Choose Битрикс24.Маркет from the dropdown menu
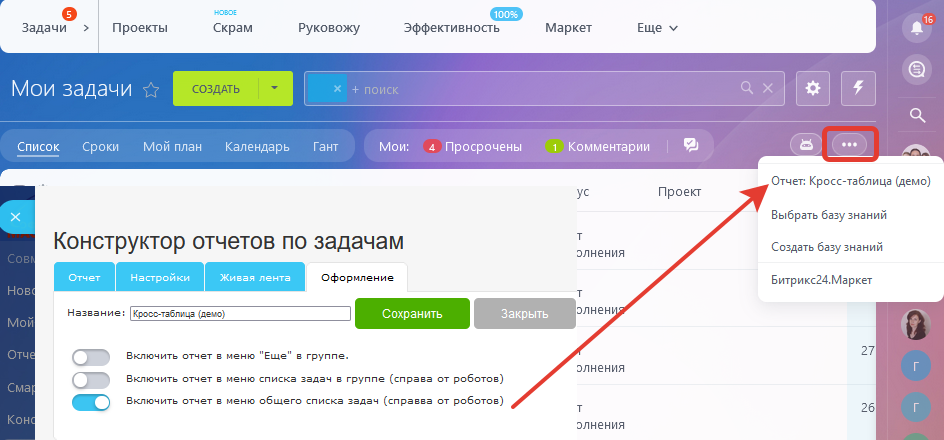This screenshot has height=440, width=944. [821, 280]
